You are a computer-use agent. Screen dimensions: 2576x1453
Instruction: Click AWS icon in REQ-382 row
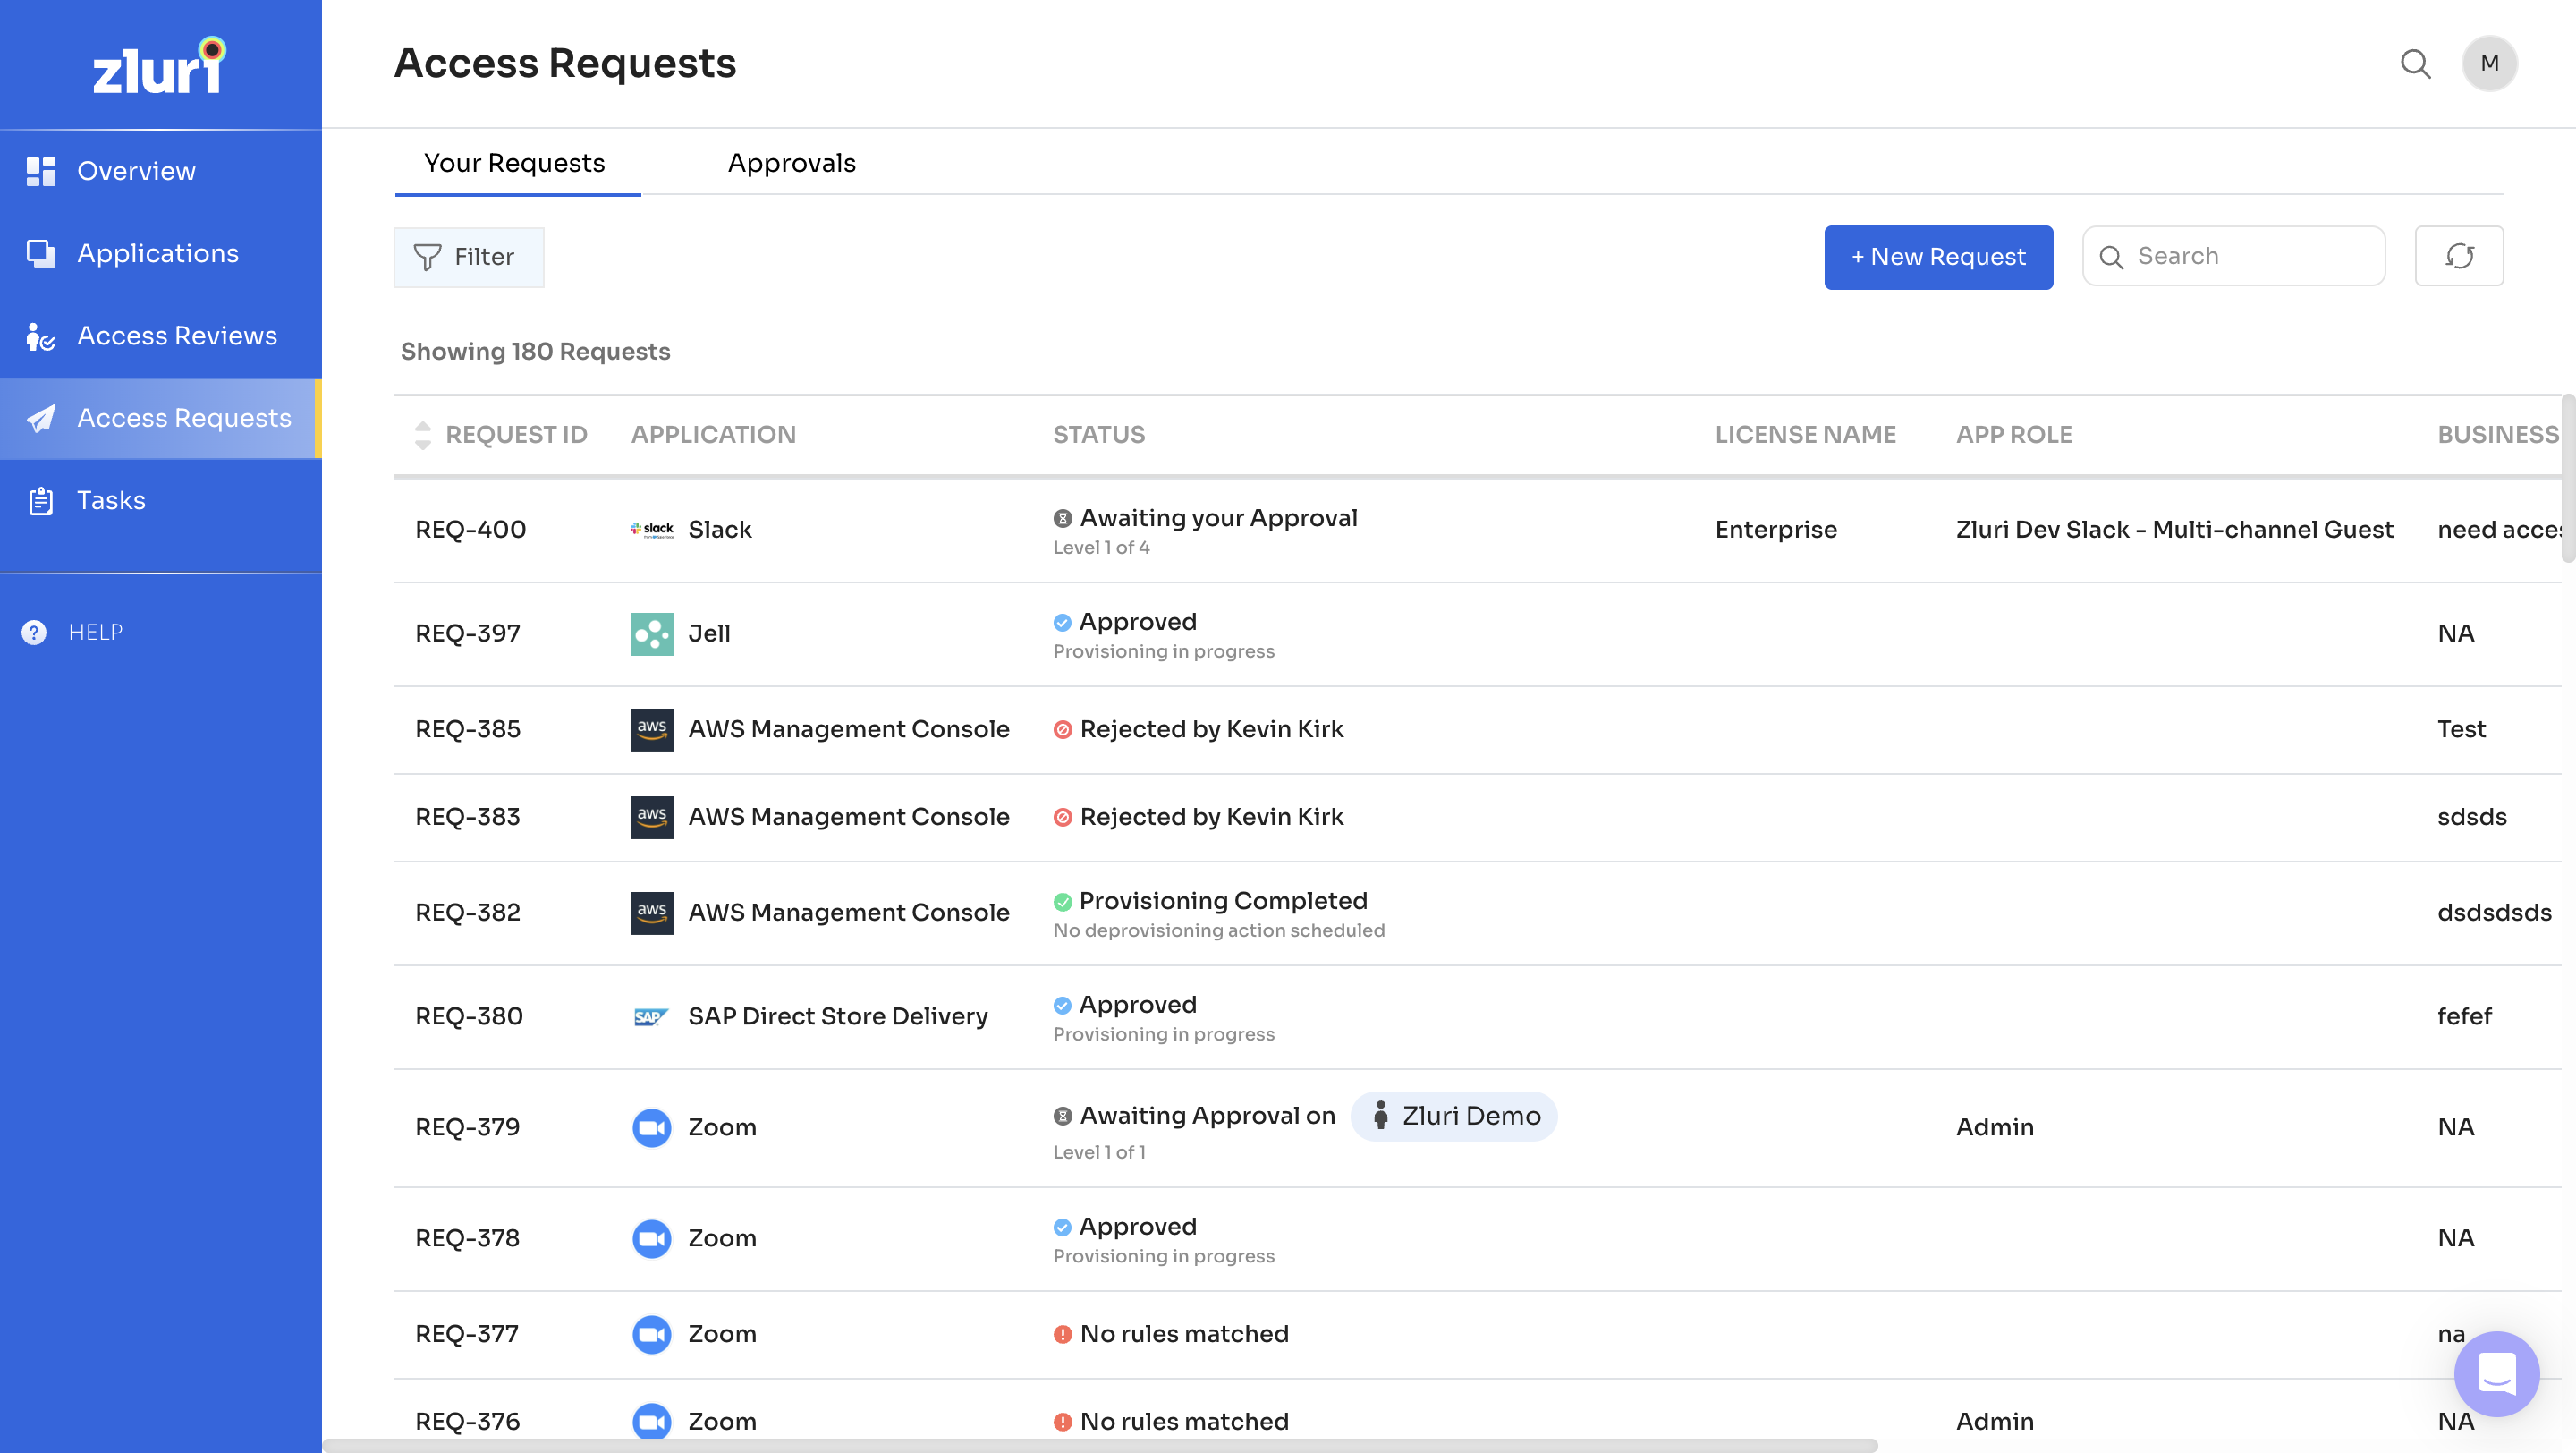tap(652, 913)
